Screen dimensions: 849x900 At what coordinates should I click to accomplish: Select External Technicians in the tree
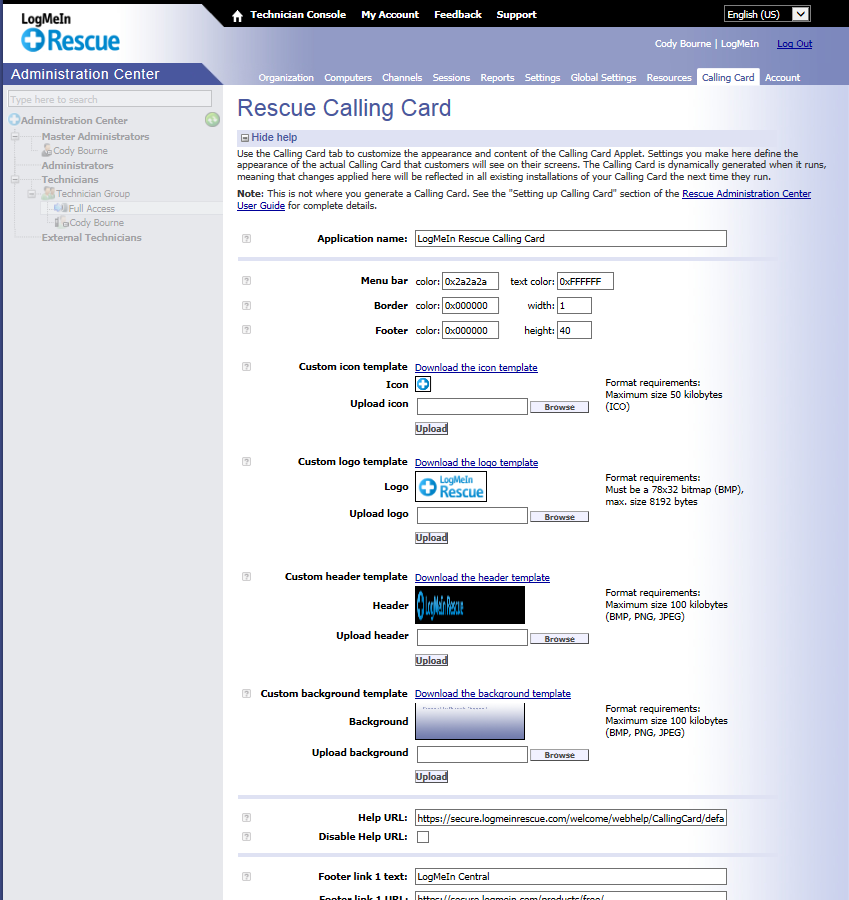click(x=91, y=237)
